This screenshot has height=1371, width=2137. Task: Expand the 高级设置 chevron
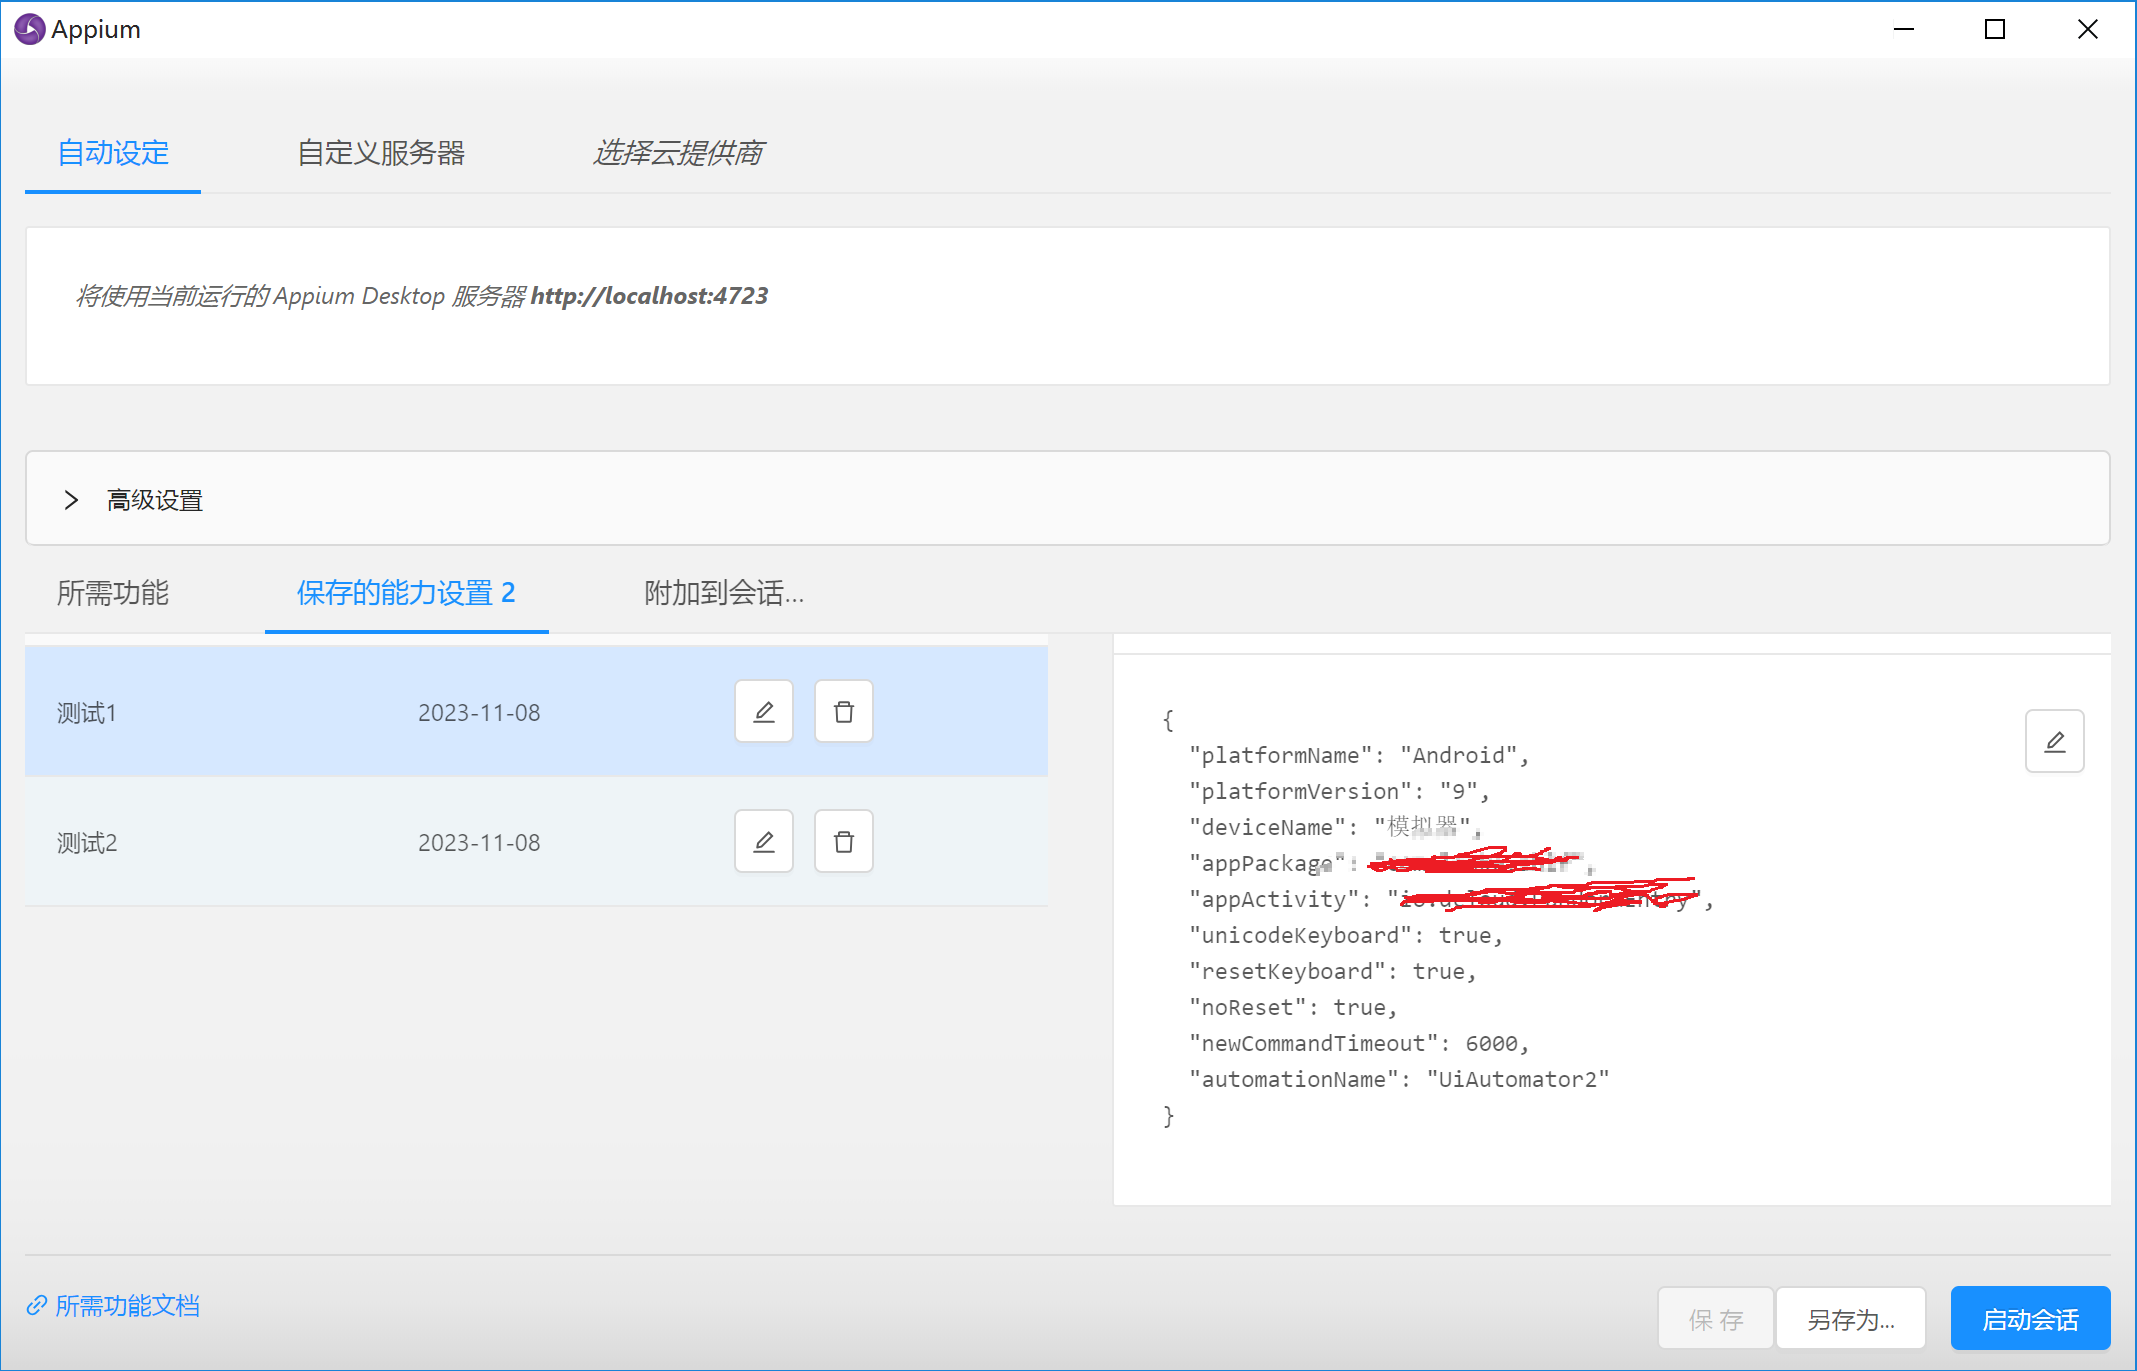click(x=71, y=500)
